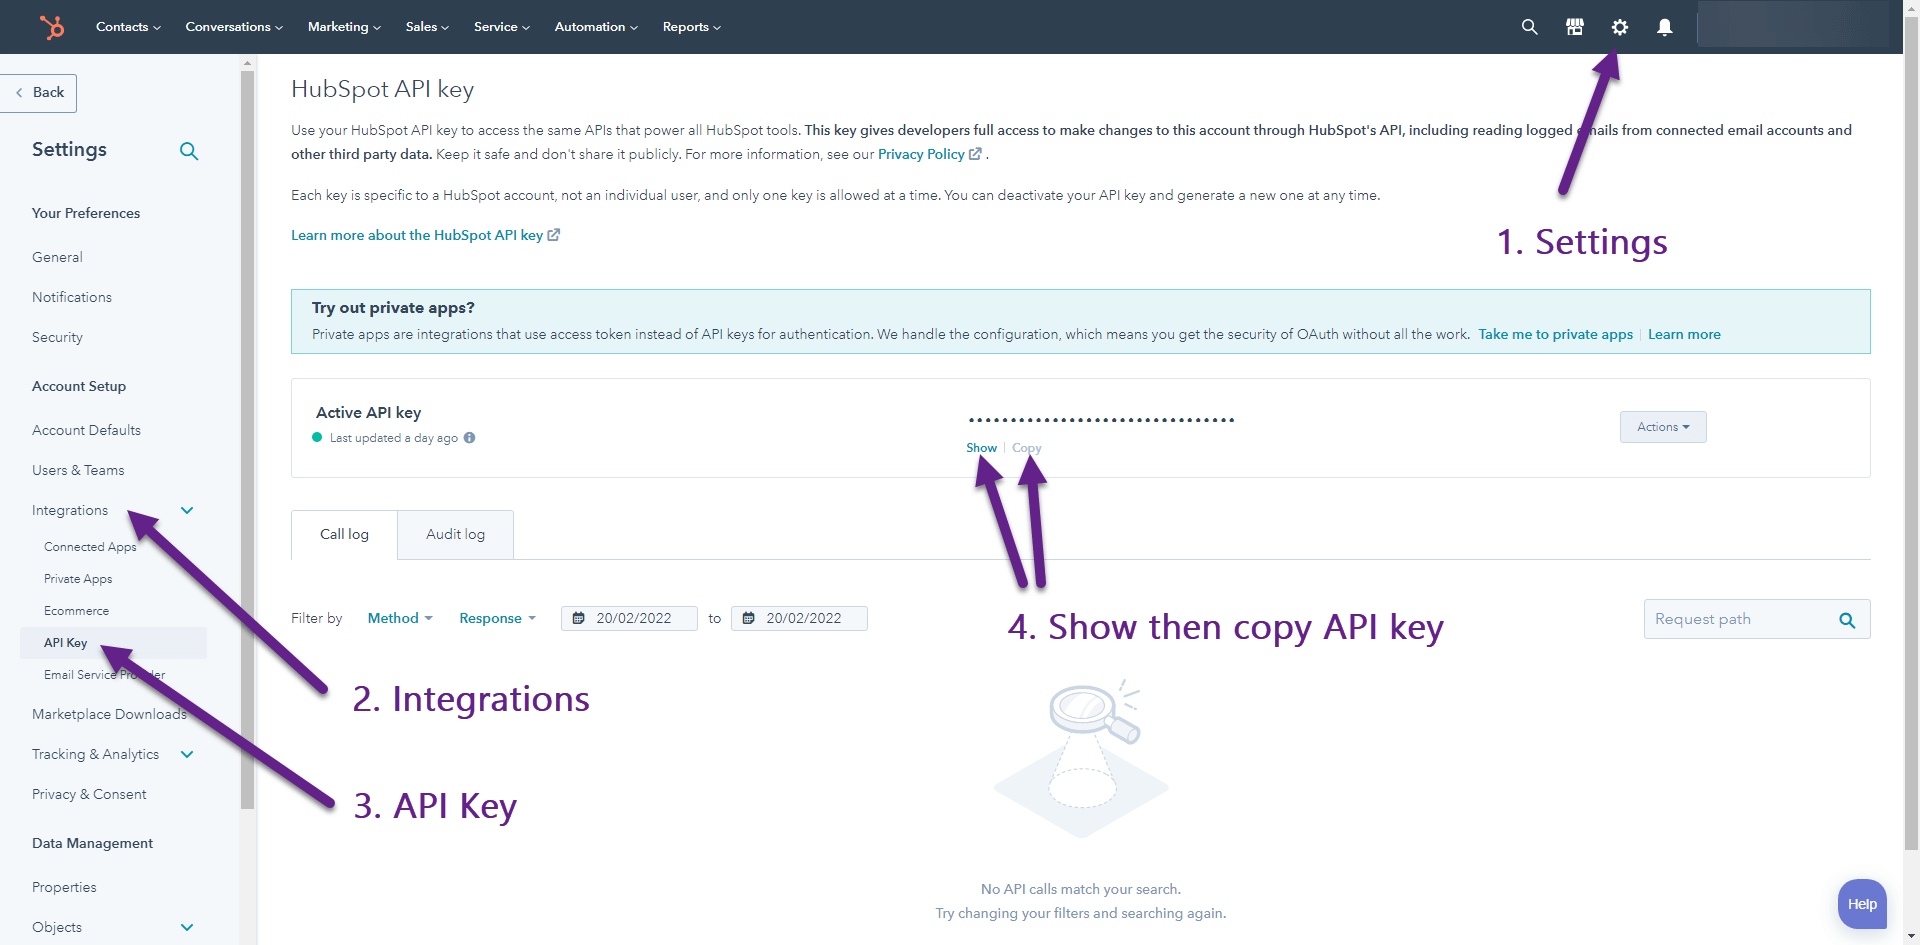
Task: Collapse the Integrations sidebar section
Action: point(187,510)
